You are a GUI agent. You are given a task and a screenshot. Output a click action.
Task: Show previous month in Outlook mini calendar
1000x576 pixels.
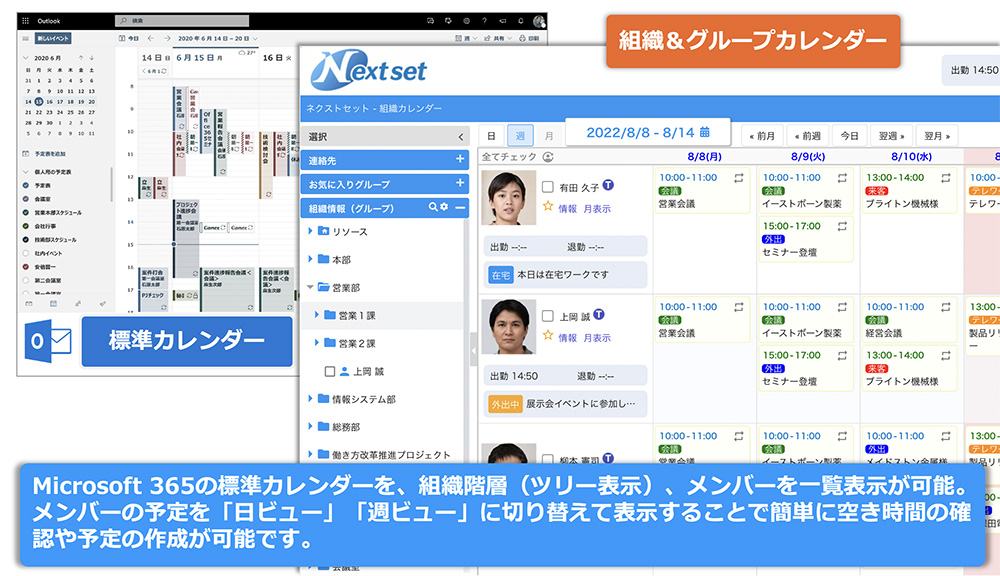(81, 58)
